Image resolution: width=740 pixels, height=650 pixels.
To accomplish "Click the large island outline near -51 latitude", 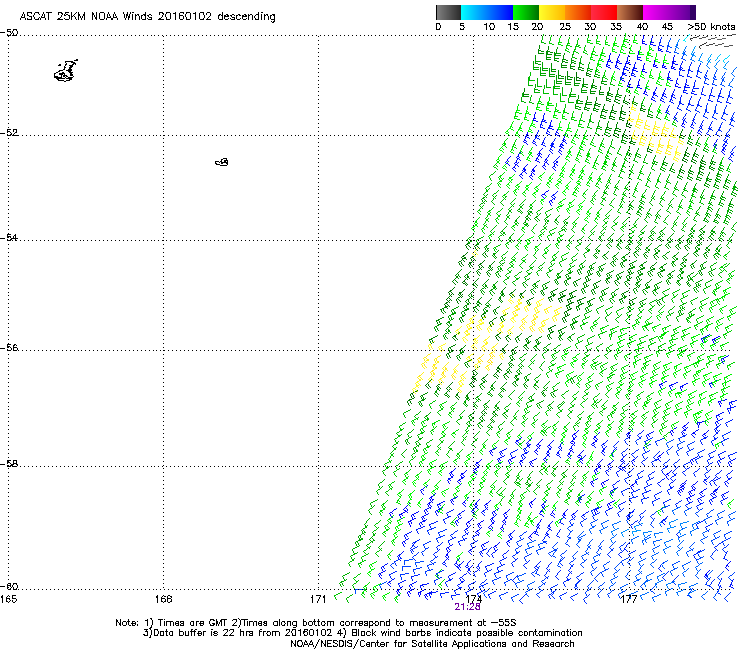I will point(66,71).
